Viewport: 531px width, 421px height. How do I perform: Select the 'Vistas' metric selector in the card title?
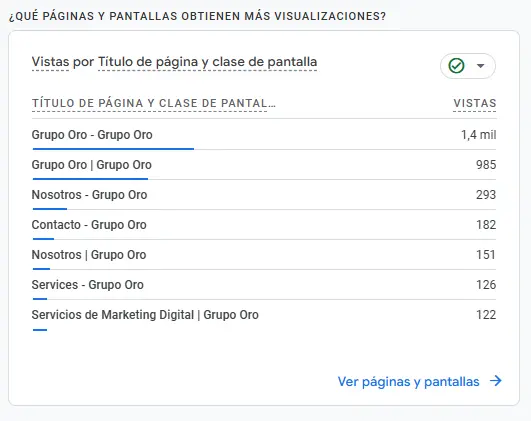click(x=50, y=62)
